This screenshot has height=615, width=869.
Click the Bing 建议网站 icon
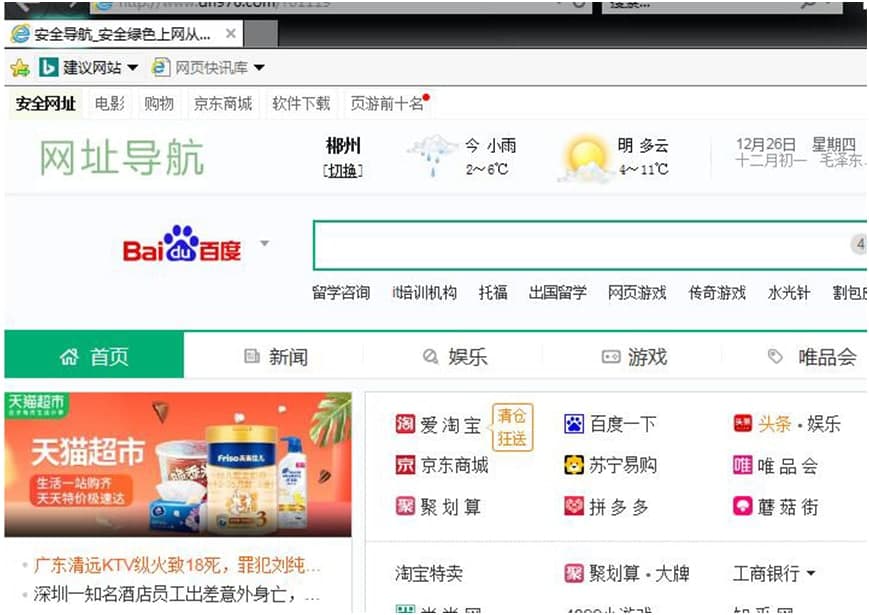(x=48, y=68)
